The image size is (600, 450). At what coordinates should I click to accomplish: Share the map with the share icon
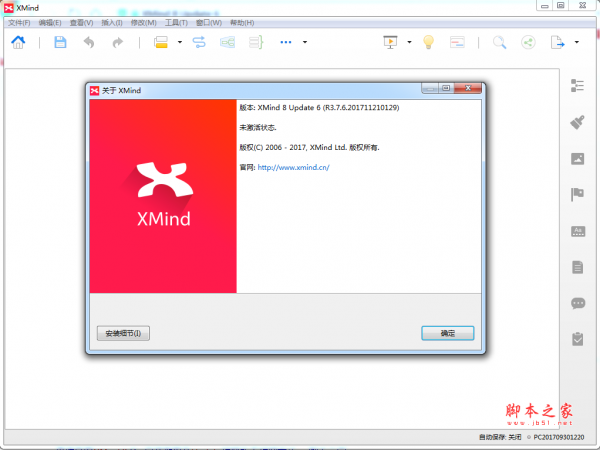[528, 42]
